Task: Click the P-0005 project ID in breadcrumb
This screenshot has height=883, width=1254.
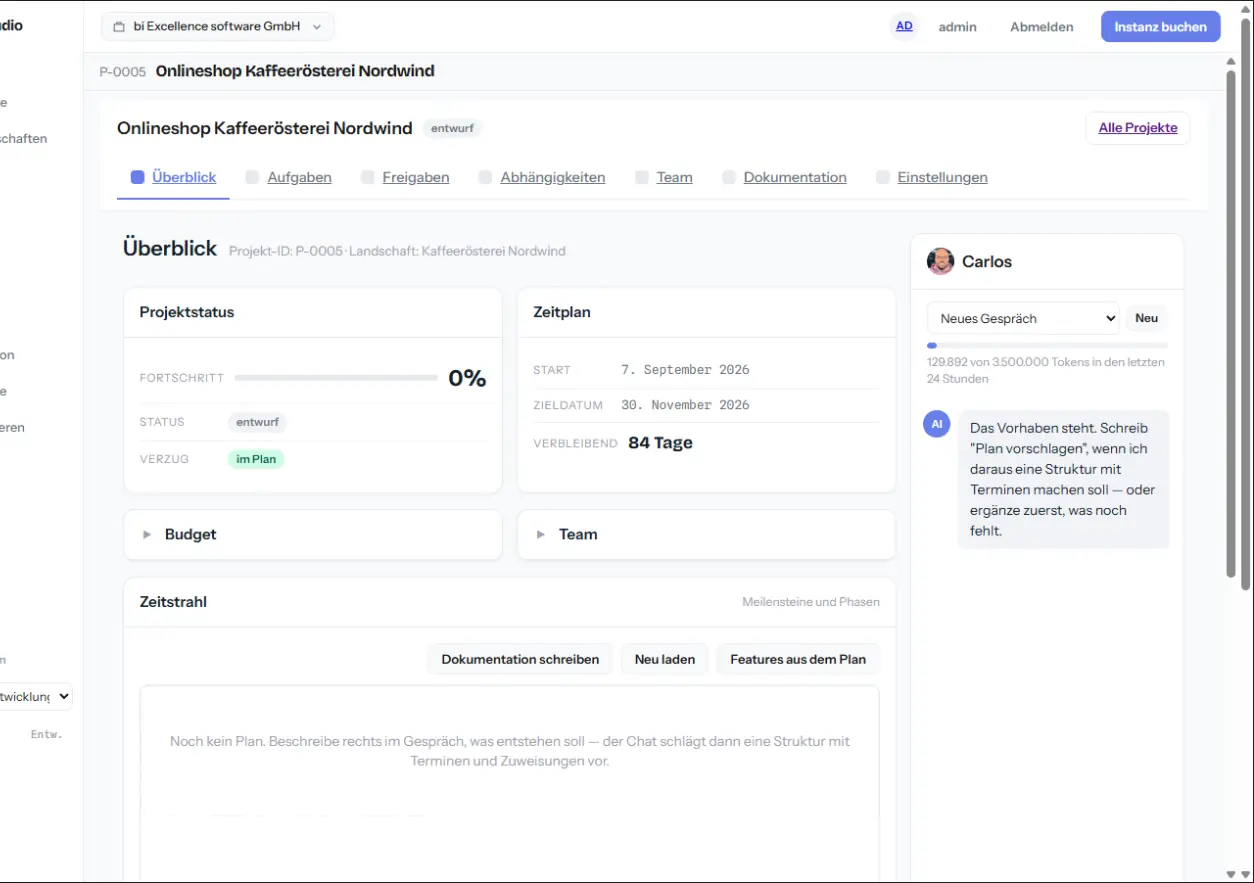Action: coord(123,72)
